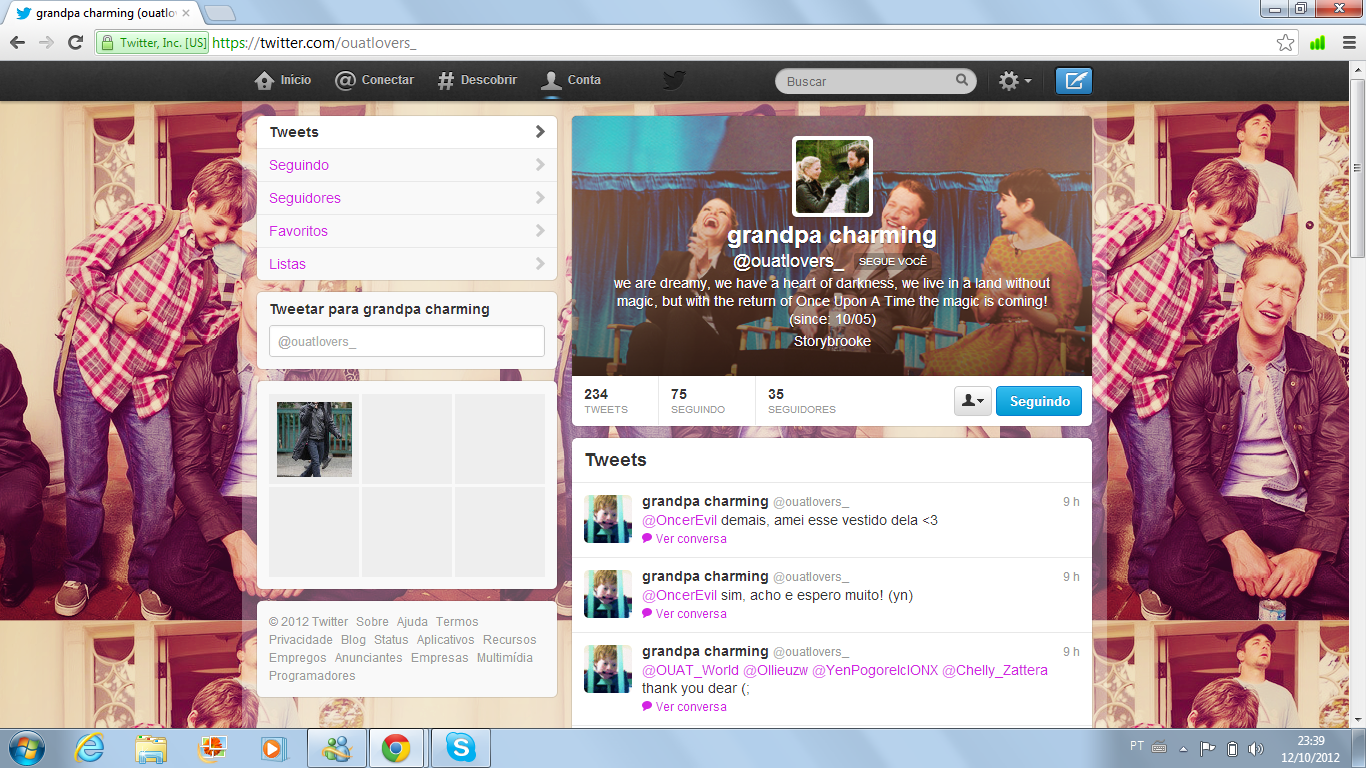This screenshot has height=768, width=1366.
Task: Click the address bar URL
Action: [315, 43]
